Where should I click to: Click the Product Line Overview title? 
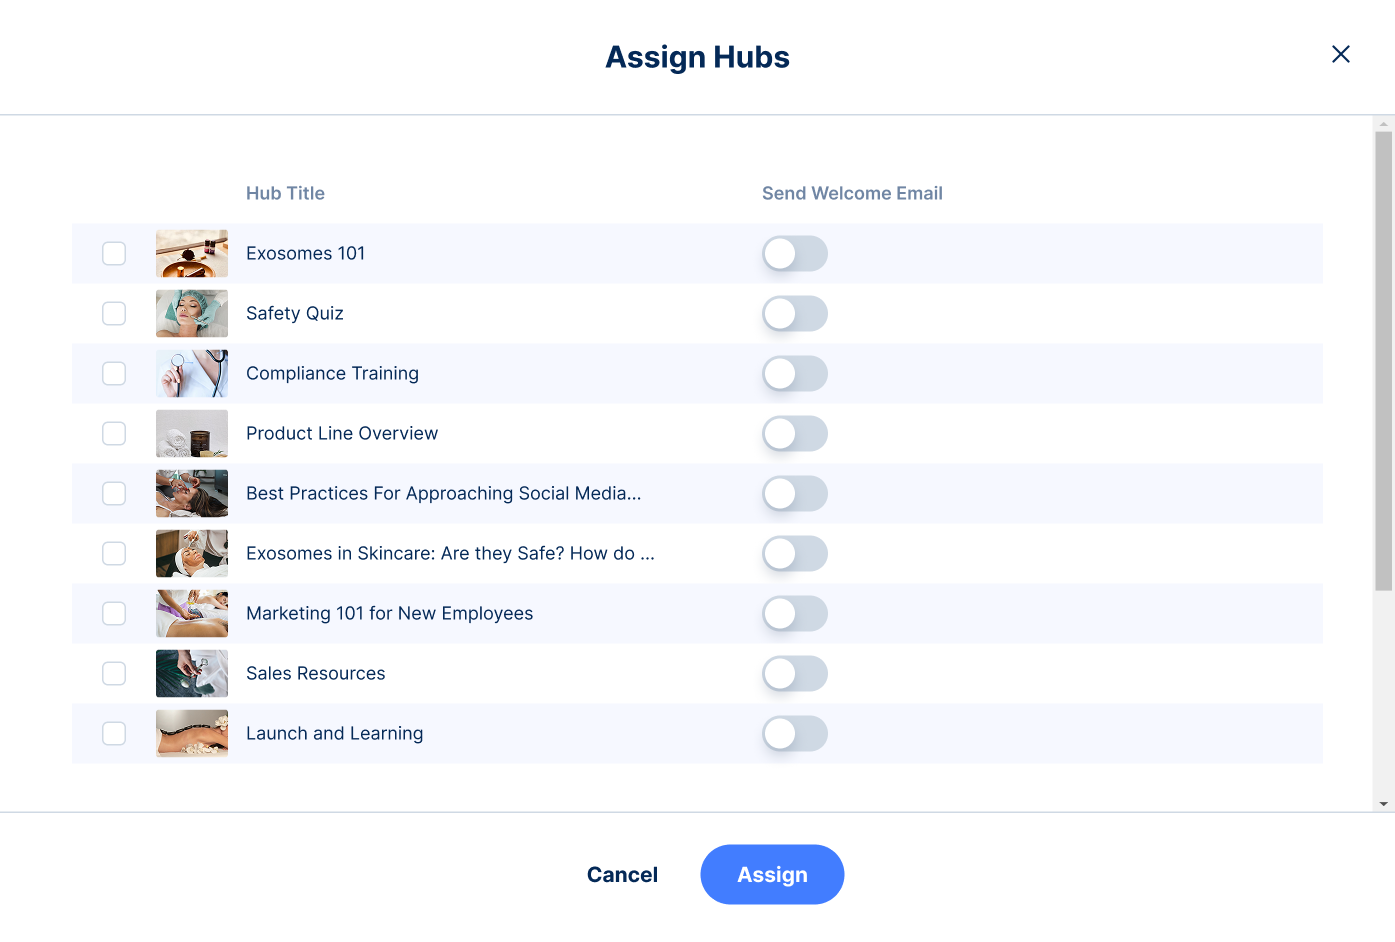tap(342, 433)
